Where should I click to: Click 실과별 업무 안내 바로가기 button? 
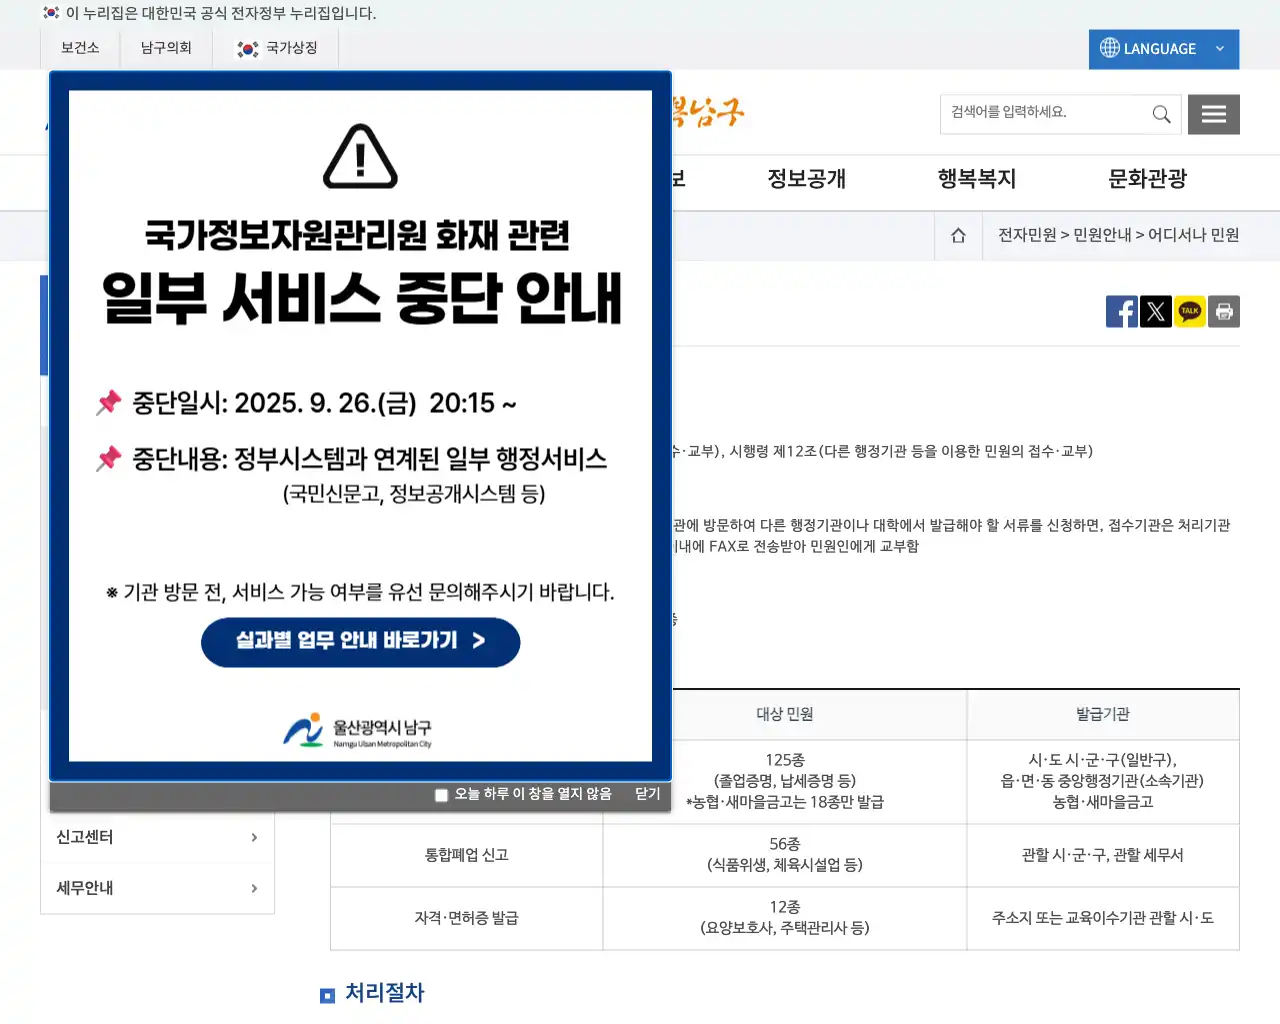tap(361, 642)
